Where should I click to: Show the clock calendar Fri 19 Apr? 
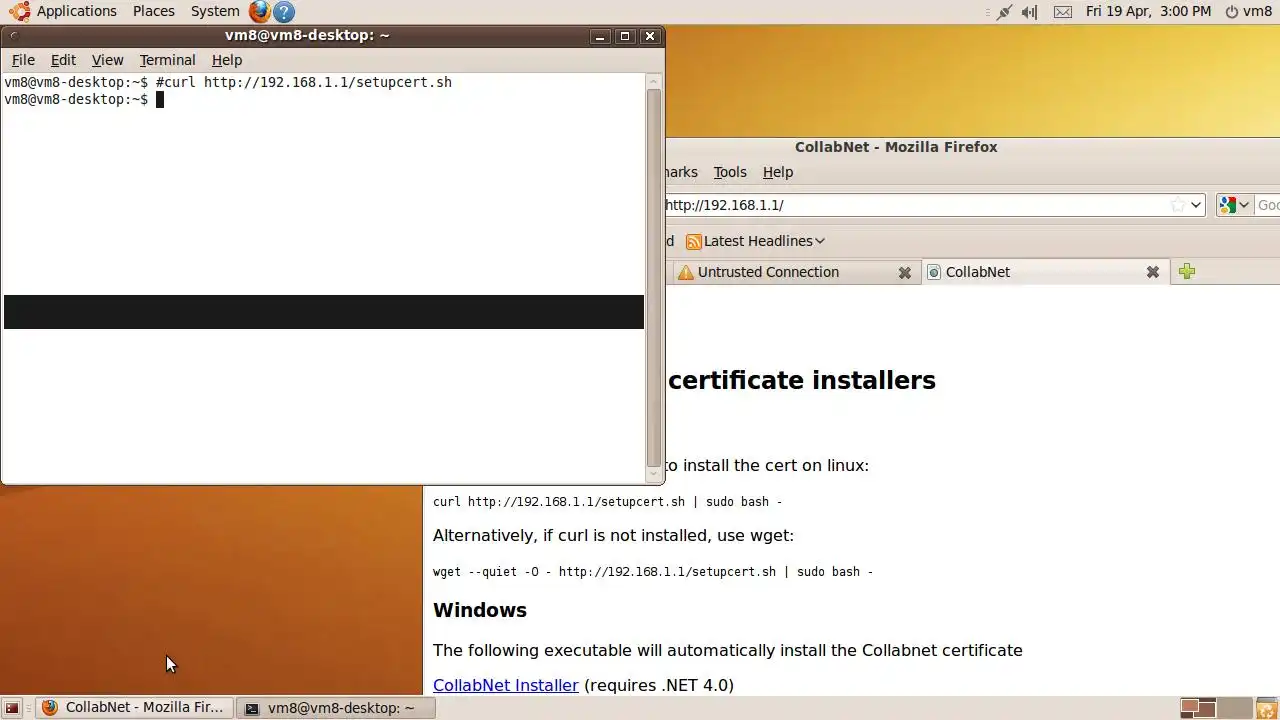[1148, 12]
